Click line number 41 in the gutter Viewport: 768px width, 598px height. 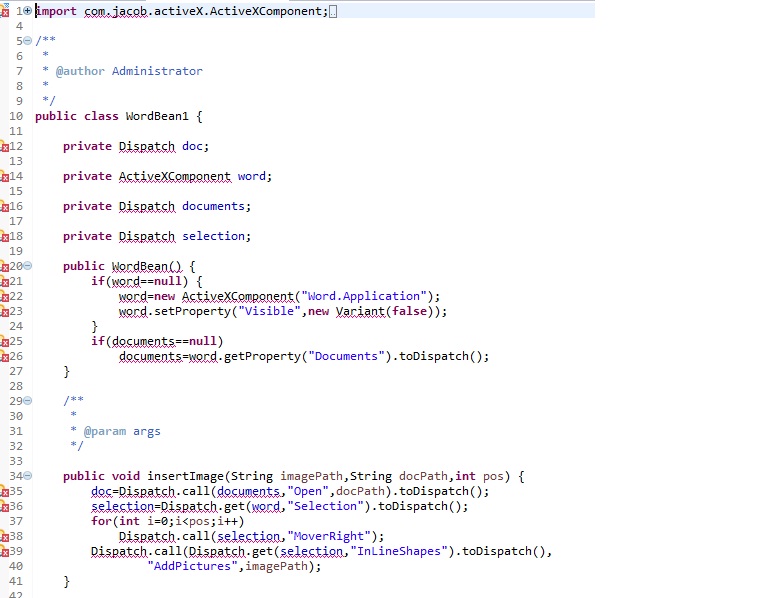[x=16, y=581]
